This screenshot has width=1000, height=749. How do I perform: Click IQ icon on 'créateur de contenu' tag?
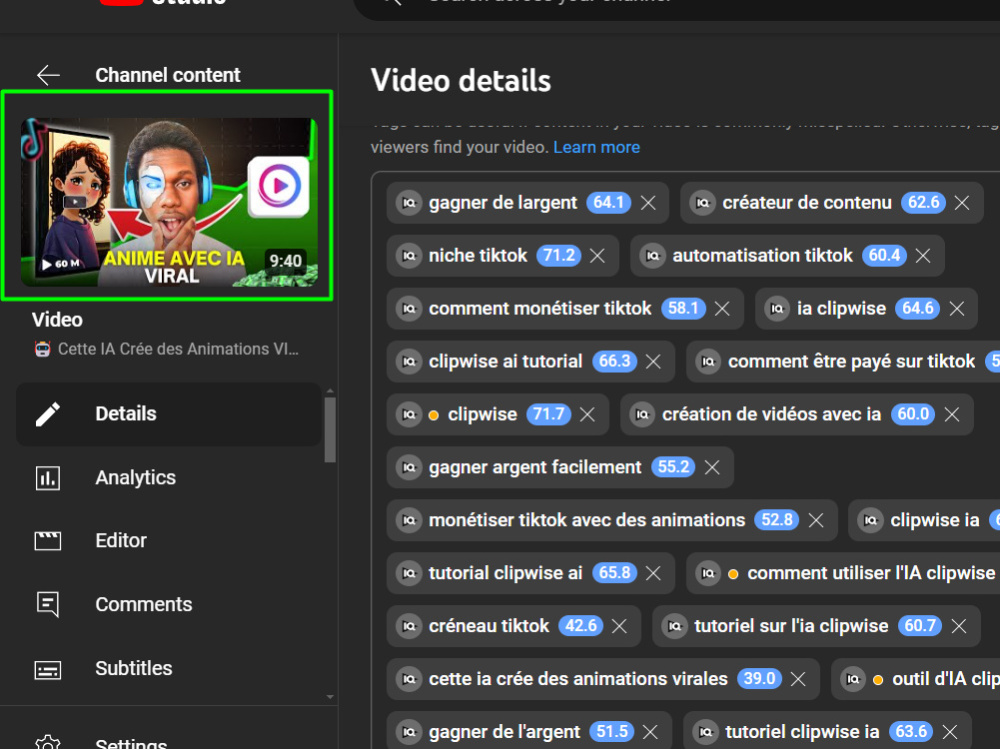(x=702, y=203)
